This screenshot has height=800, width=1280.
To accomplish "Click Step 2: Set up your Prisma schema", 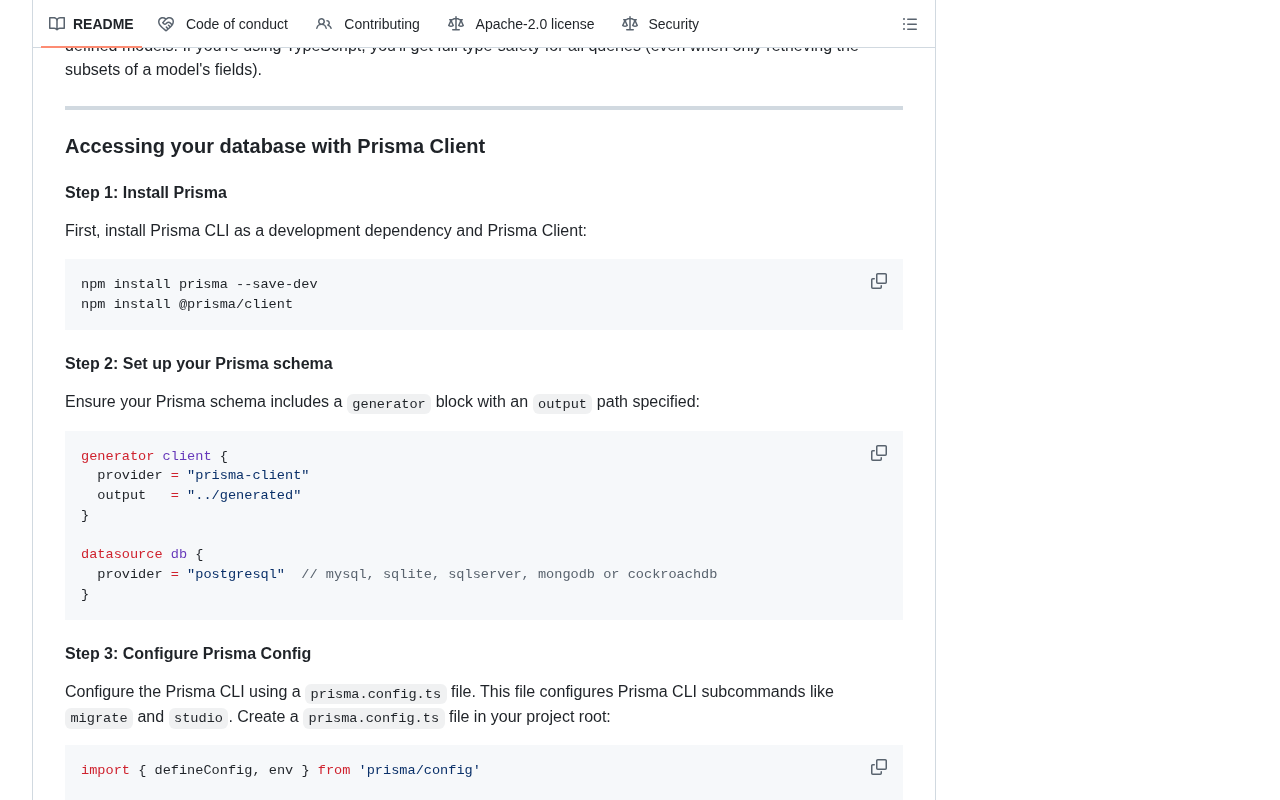I will (199, 364).
